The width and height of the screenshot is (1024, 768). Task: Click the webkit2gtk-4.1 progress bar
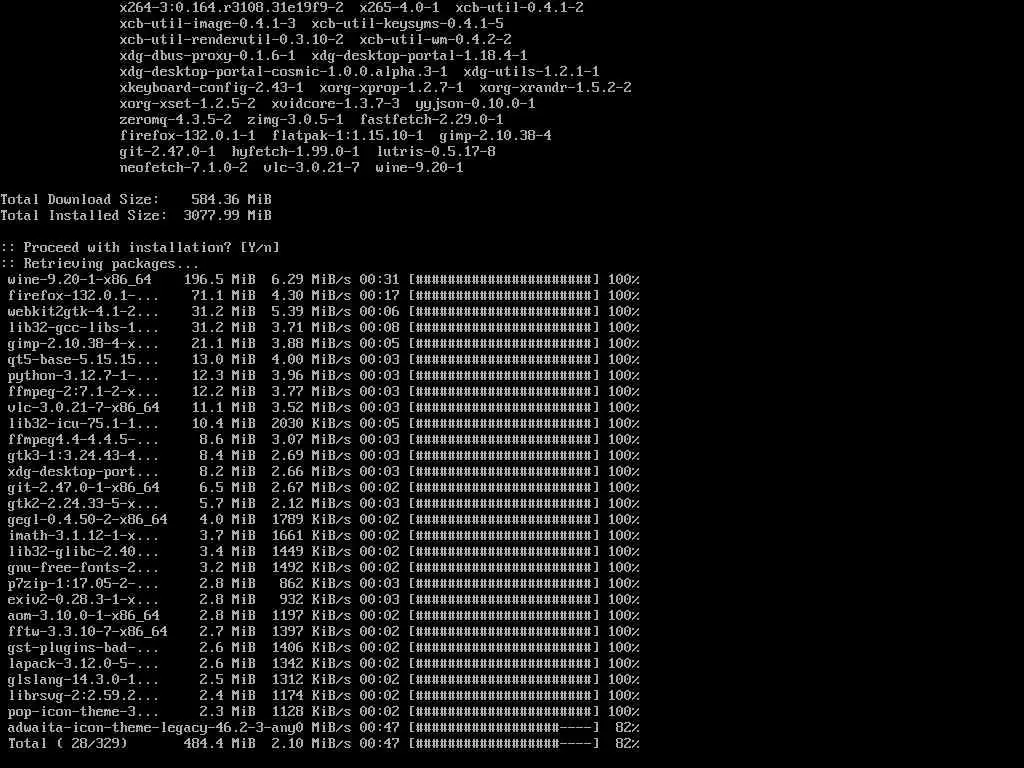tap(504, 312)
